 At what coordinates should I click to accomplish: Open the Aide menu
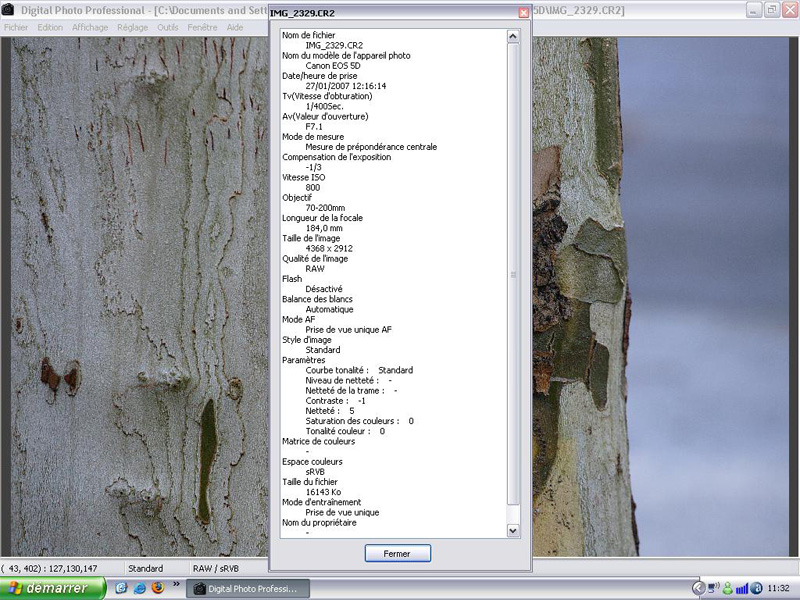pos(235,28)
